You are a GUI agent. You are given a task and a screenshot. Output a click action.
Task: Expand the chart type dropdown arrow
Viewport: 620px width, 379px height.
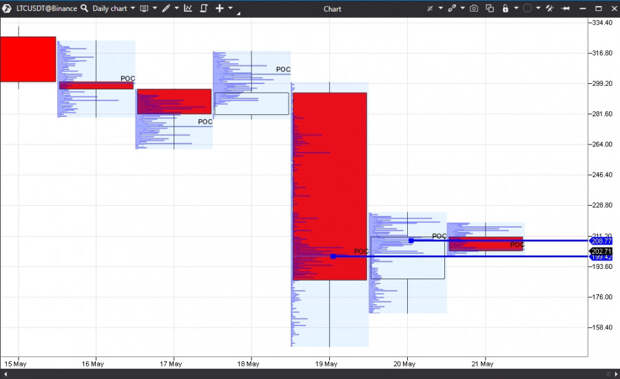click(155, 8)
